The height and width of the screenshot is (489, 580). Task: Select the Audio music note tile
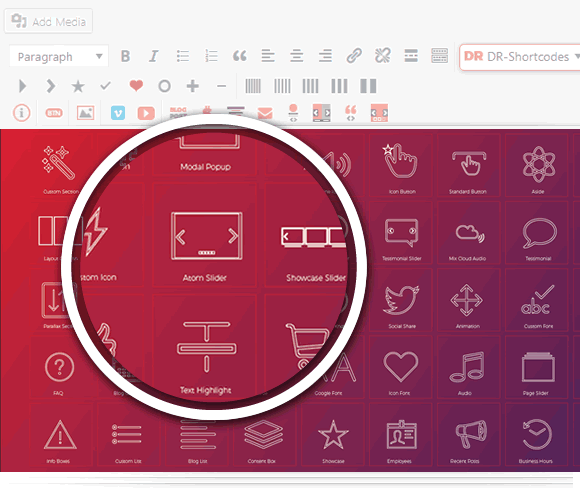(468, 367)
